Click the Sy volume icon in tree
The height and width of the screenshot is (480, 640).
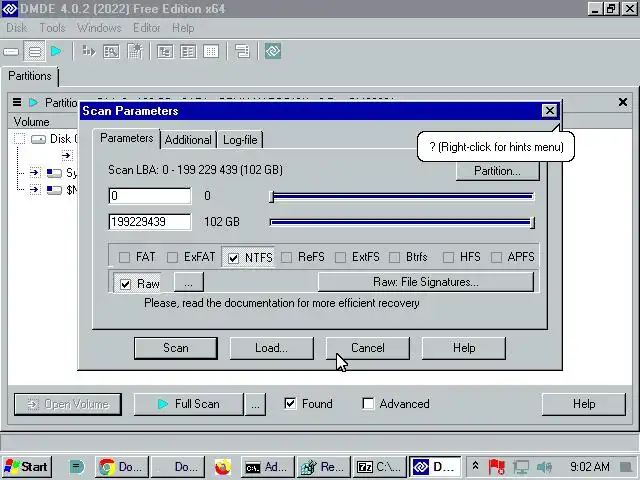click(54, 173)
